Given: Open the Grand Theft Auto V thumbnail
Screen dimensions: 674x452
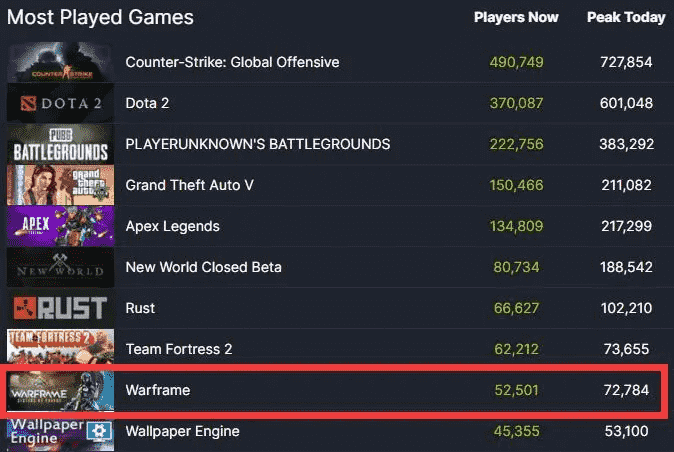Looking at the screenshot, I should point(61,185).
